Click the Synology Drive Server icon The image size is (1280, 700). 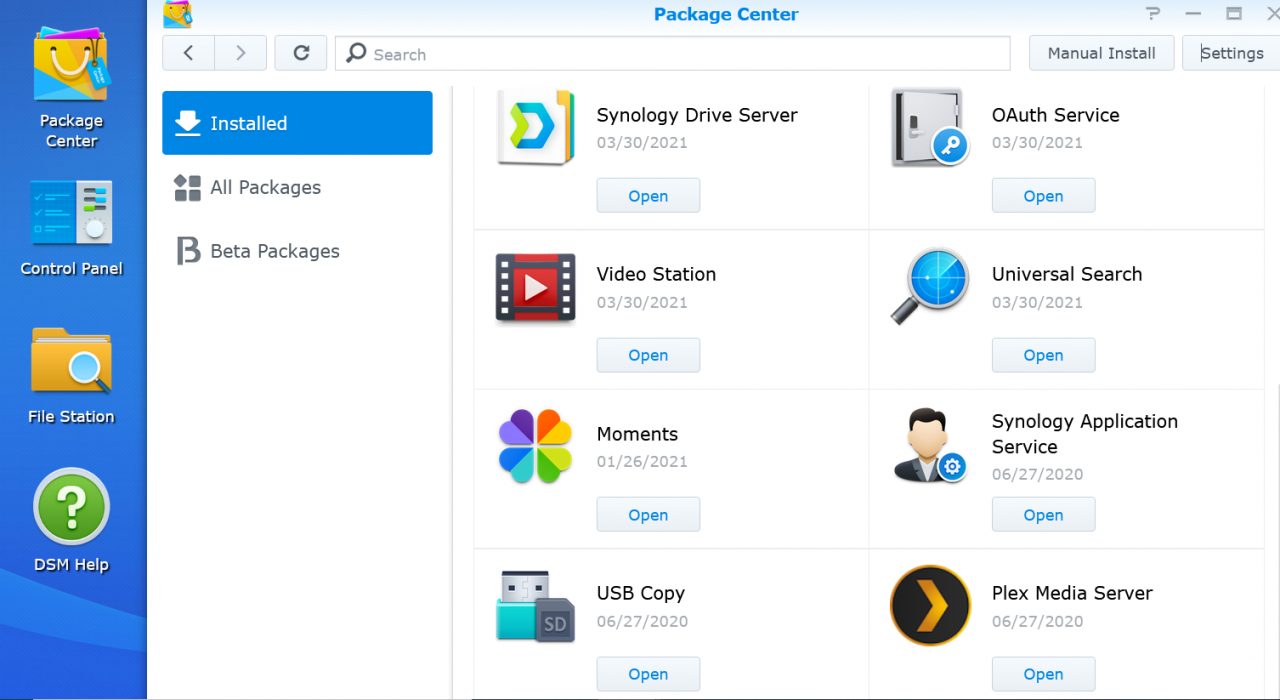[x=536, y=126]
